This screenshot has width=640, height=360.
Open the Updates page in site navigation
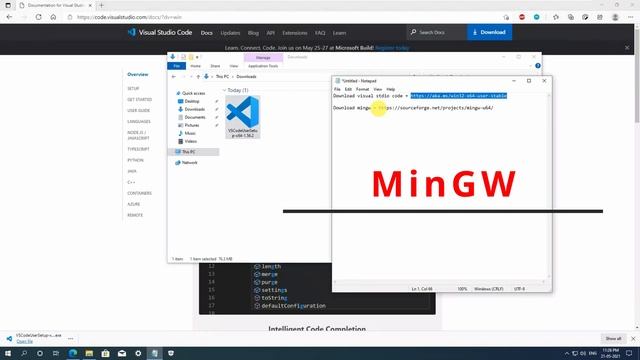point(230,33)
